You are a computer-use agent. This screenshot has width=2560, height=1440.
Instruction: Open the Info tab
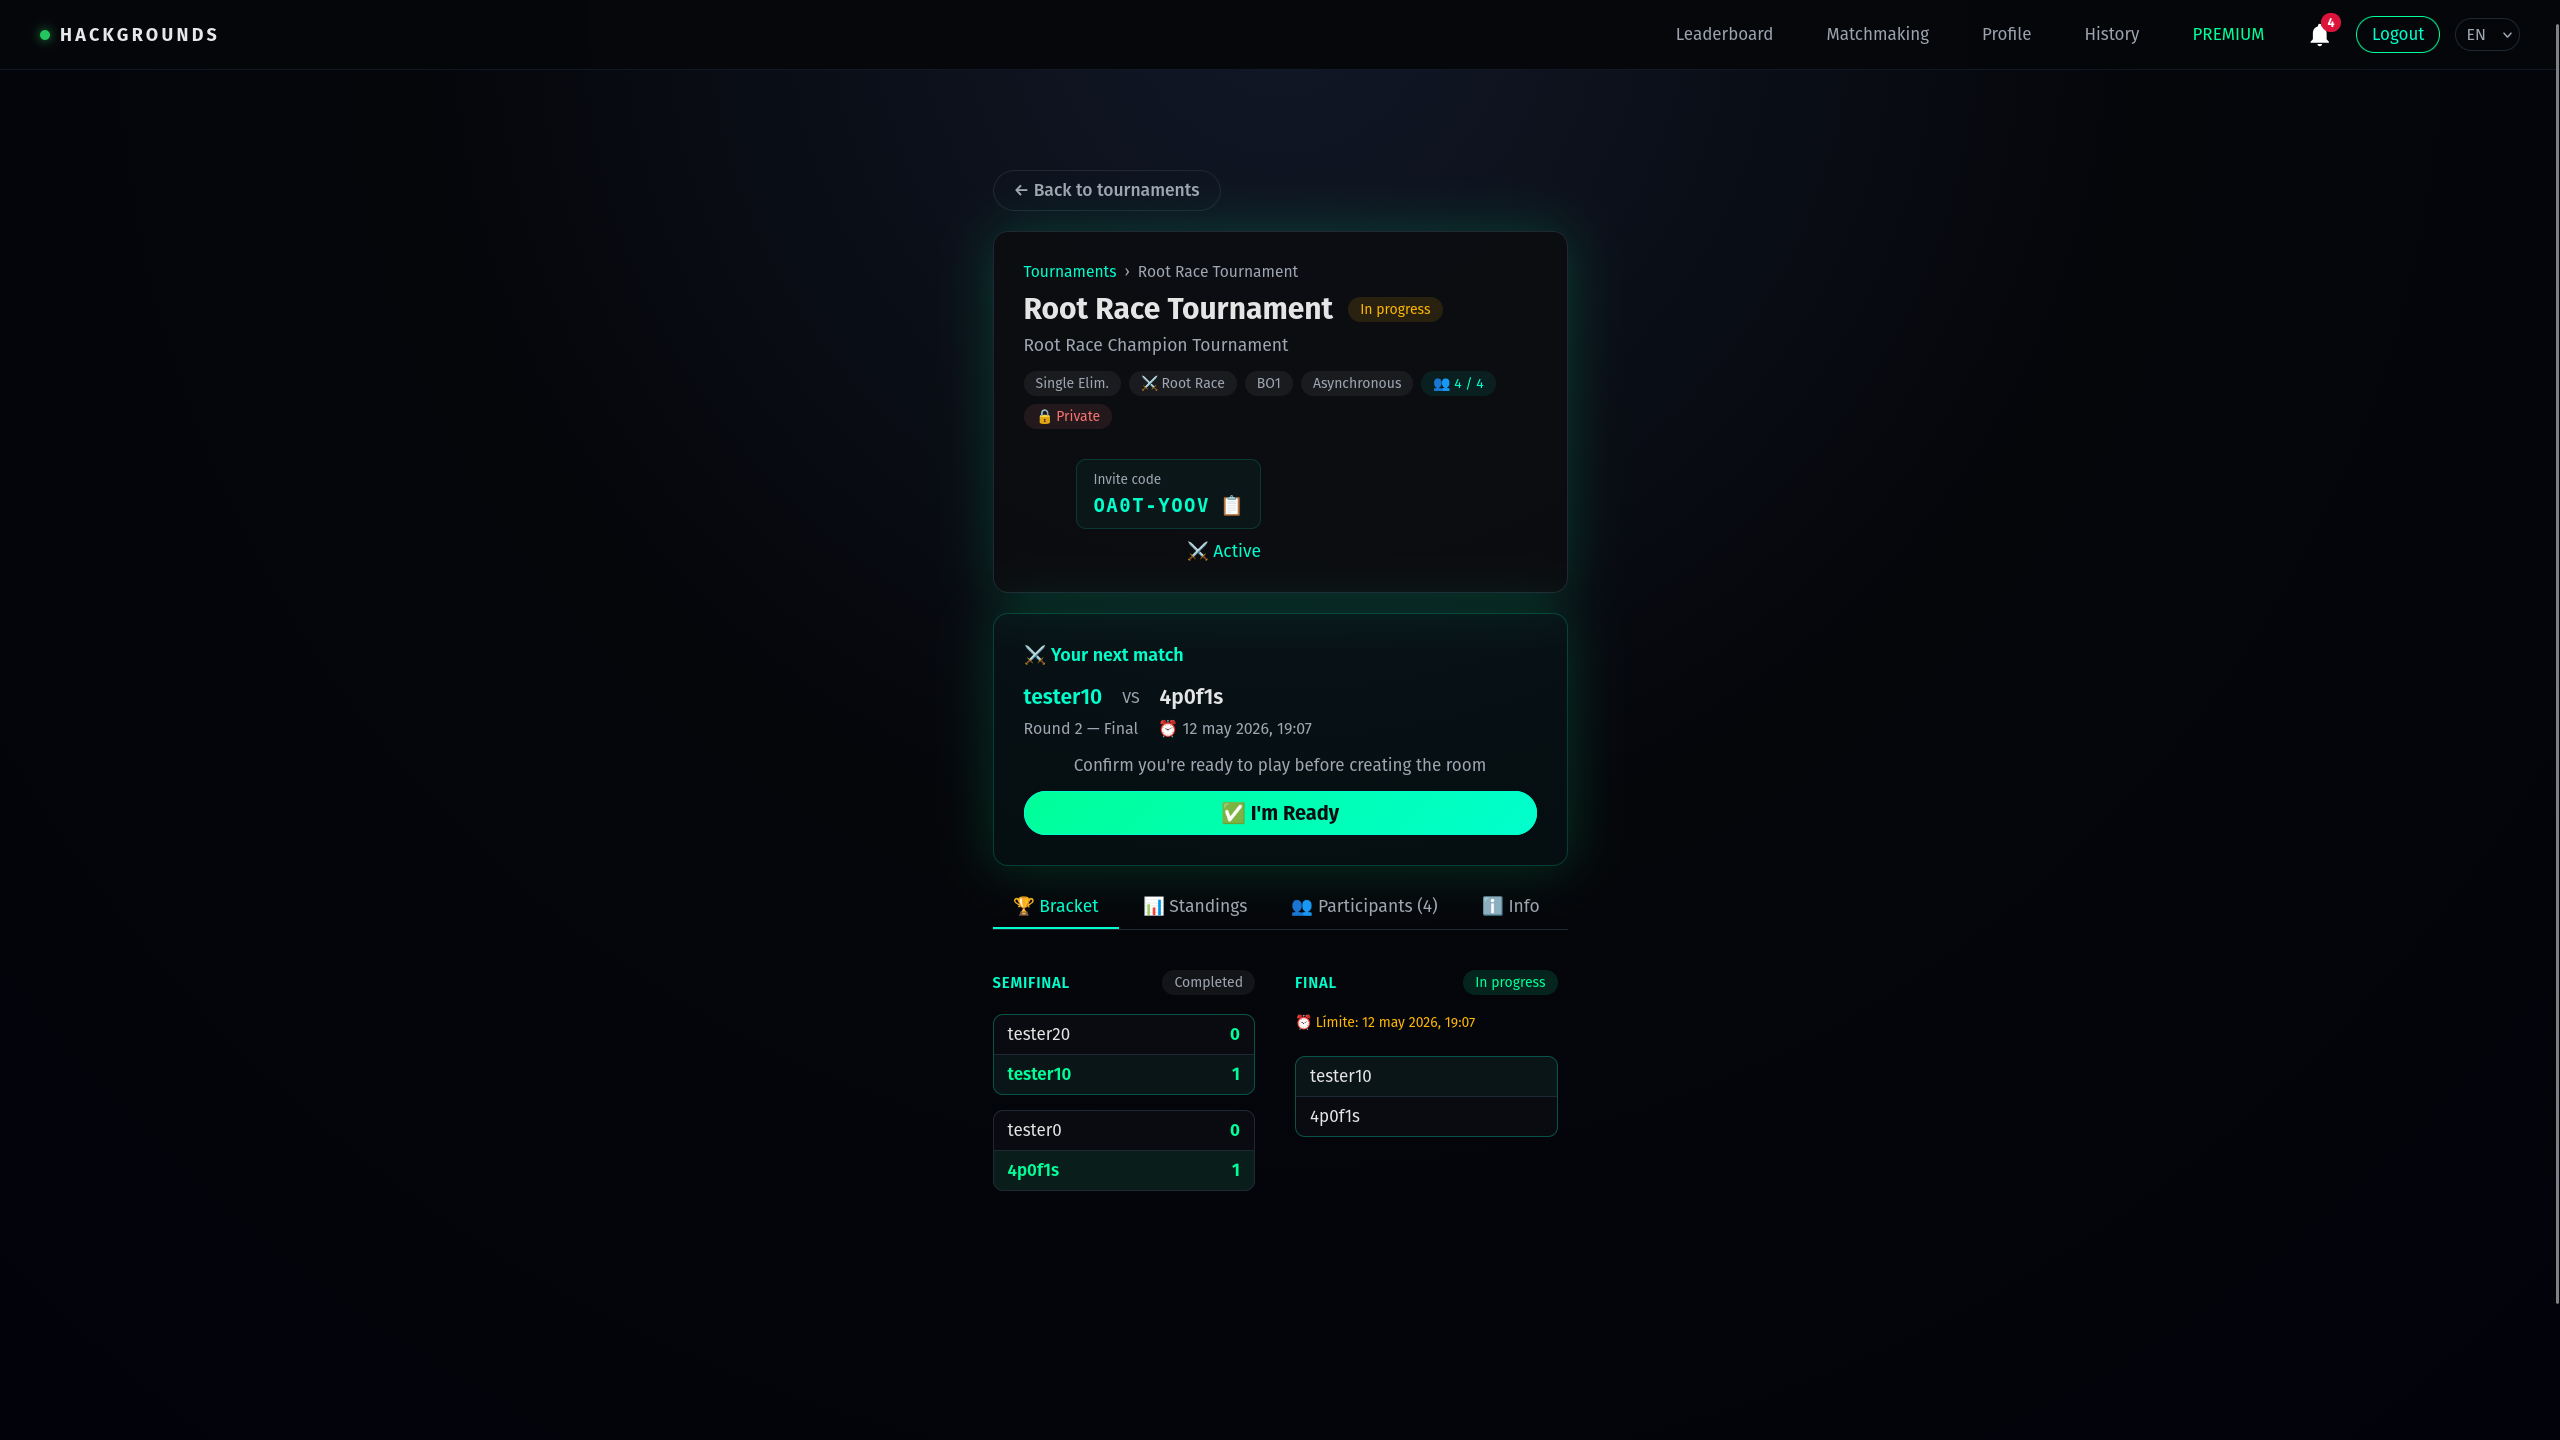1510,906
